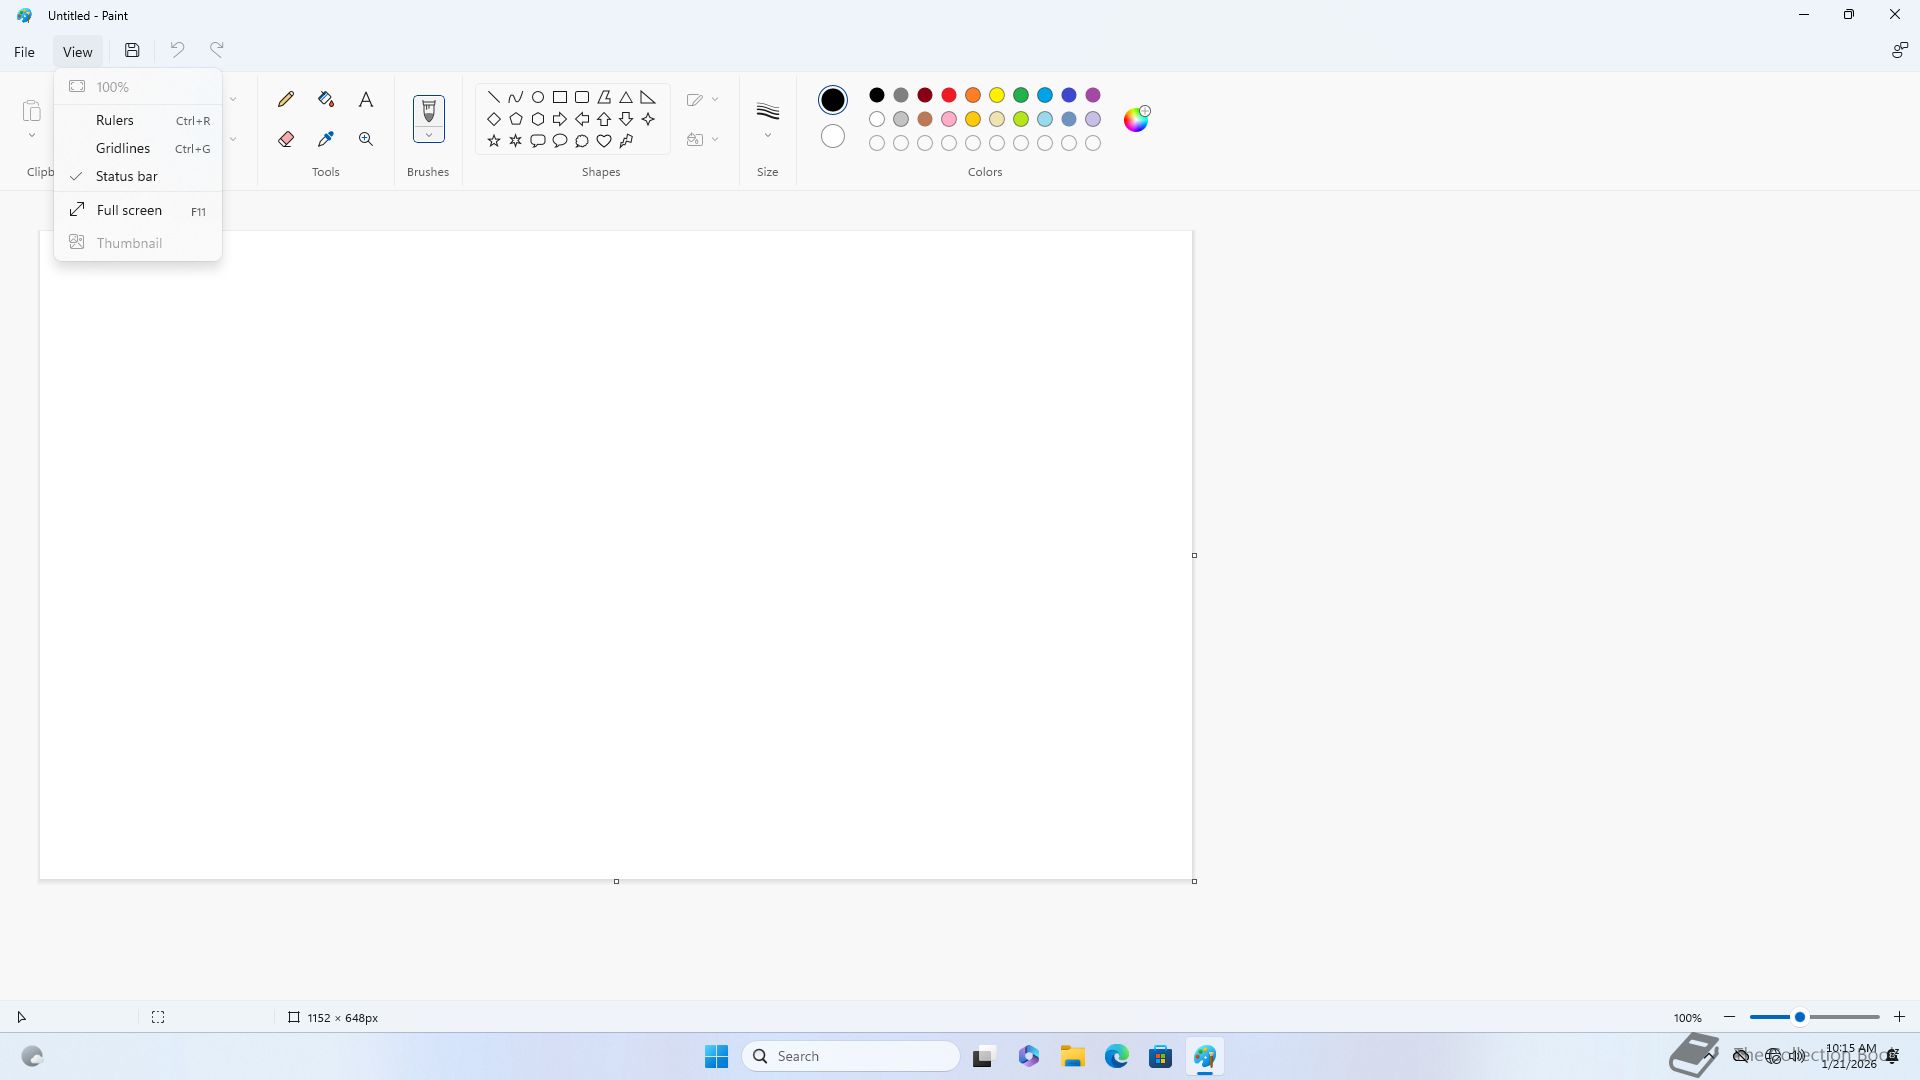The height and width of the screenshot is (1080, 1920).
Task: Choose the heart shape
Action: point(604,141)
